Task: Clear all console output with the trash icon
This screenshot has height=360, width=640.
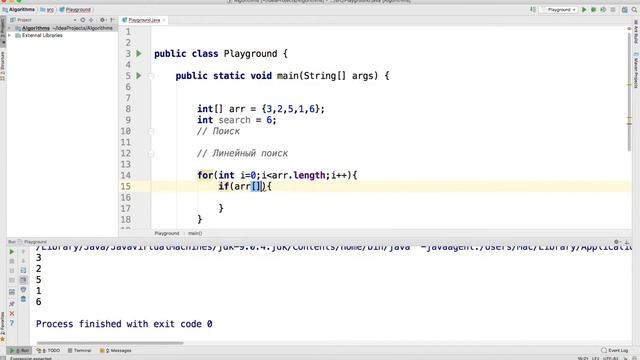Action: pos(23,299)
